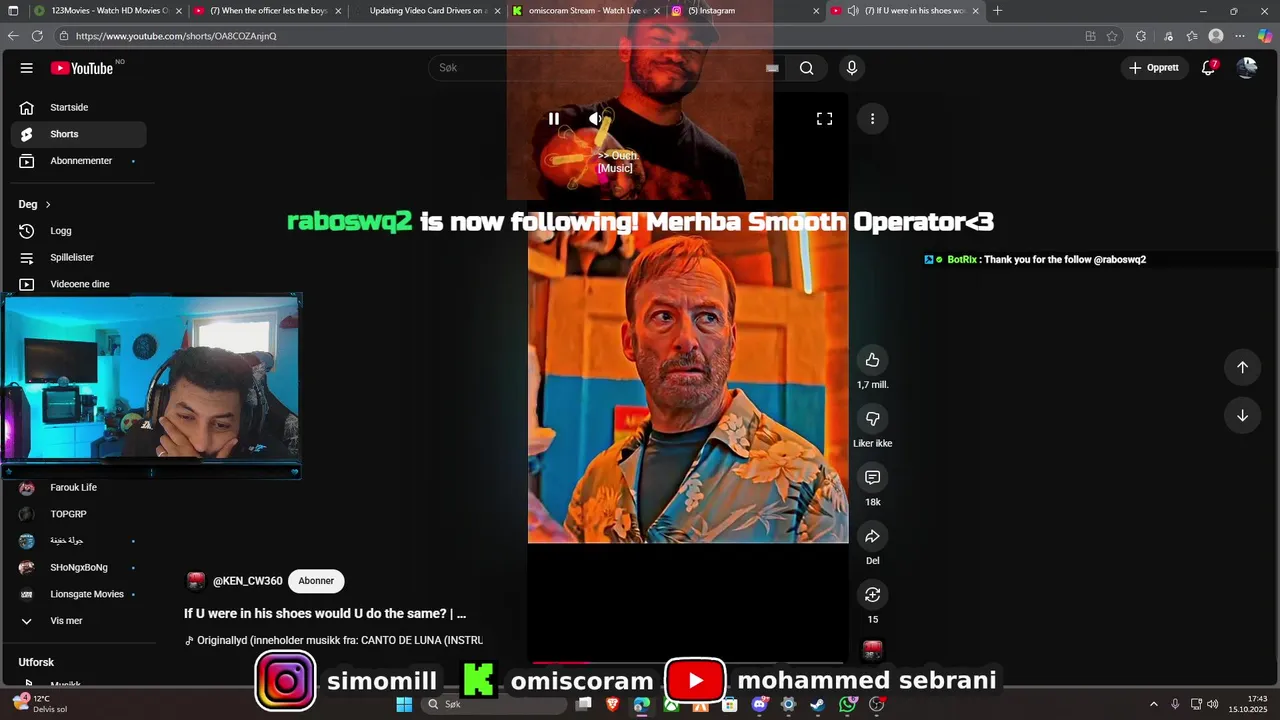The image size is (1280, 720).
Task: Enter fullscreen on the Short
Action: point(824,119)
